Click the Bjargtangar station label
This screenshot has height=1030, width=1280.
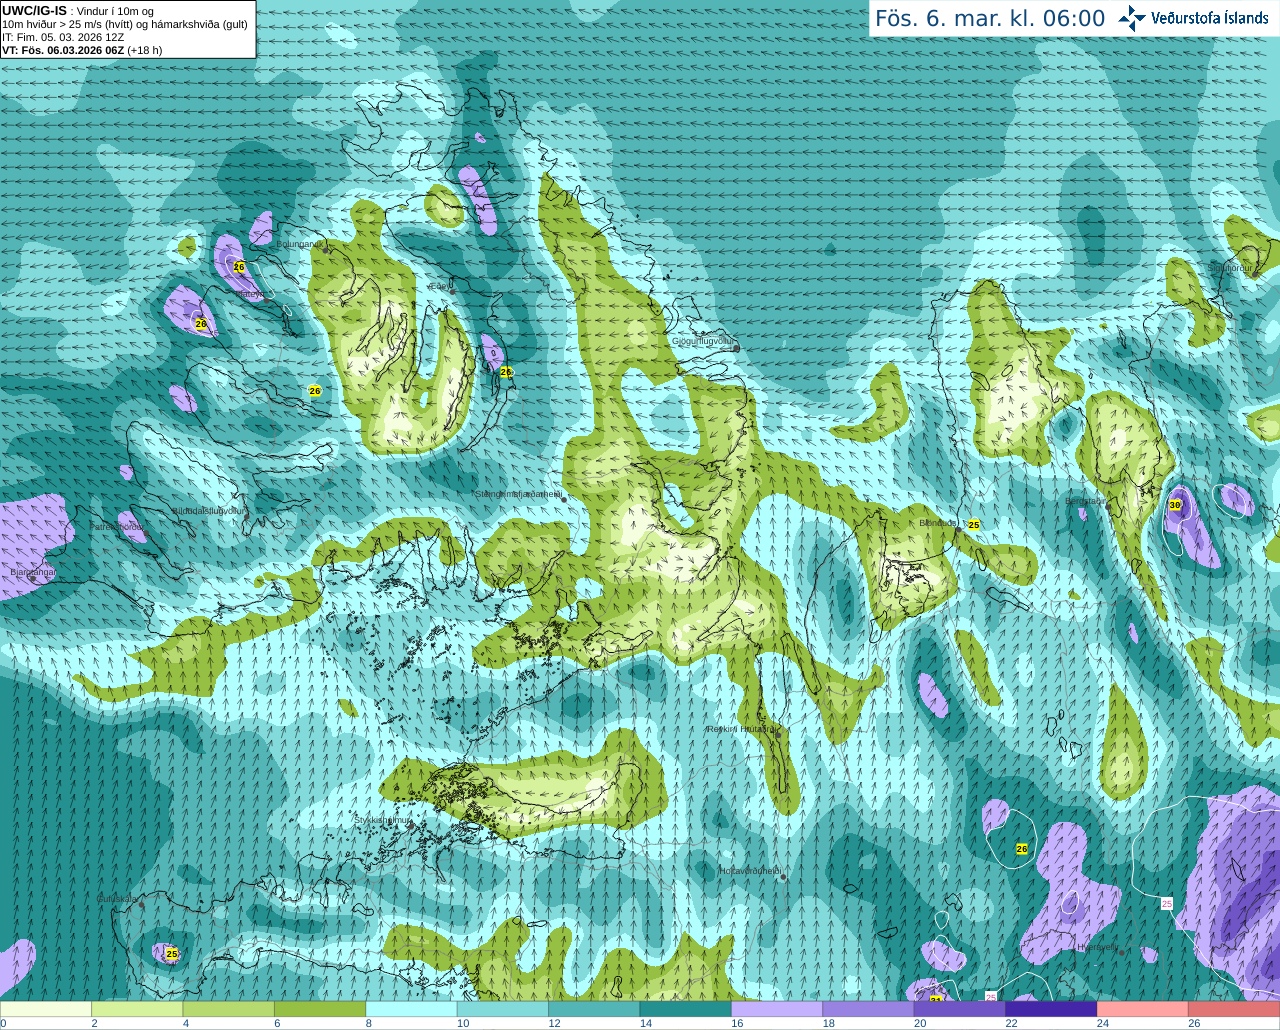(33, 572)
